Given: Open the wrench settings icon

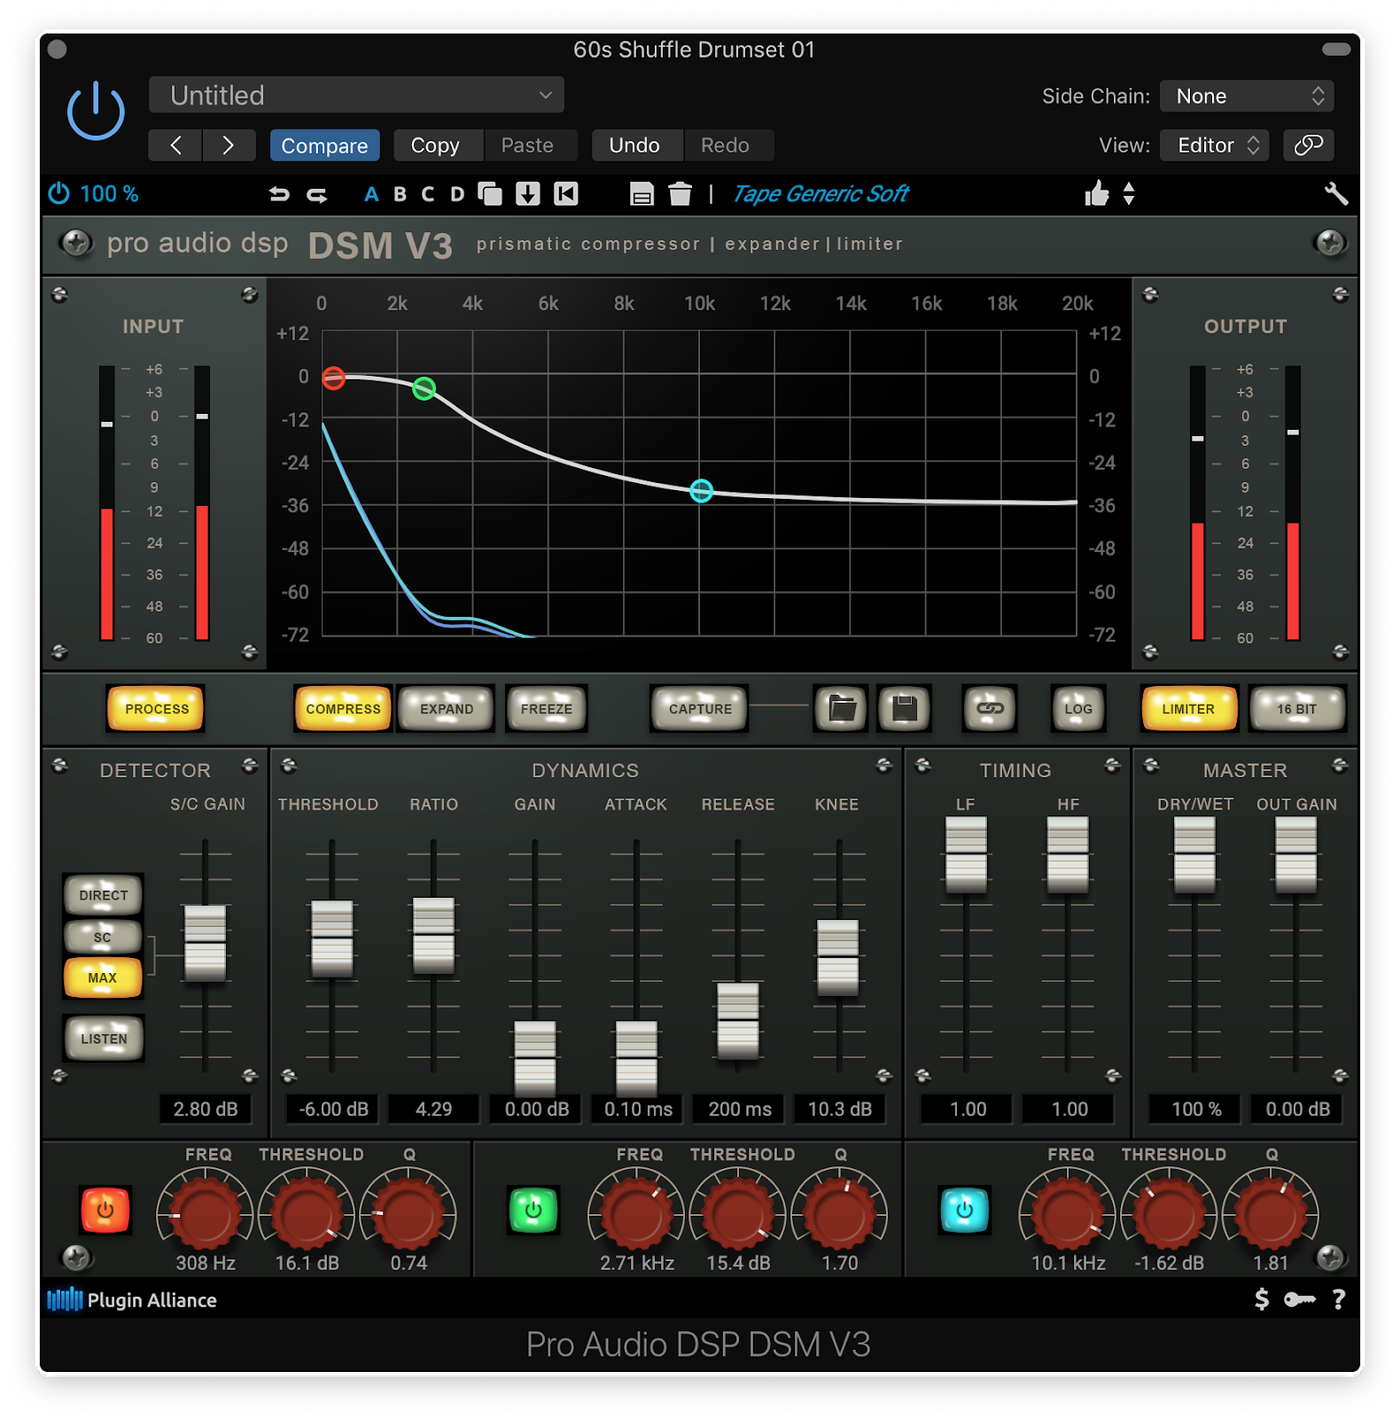Looking at the screenshot, I should coord(1336,193).
